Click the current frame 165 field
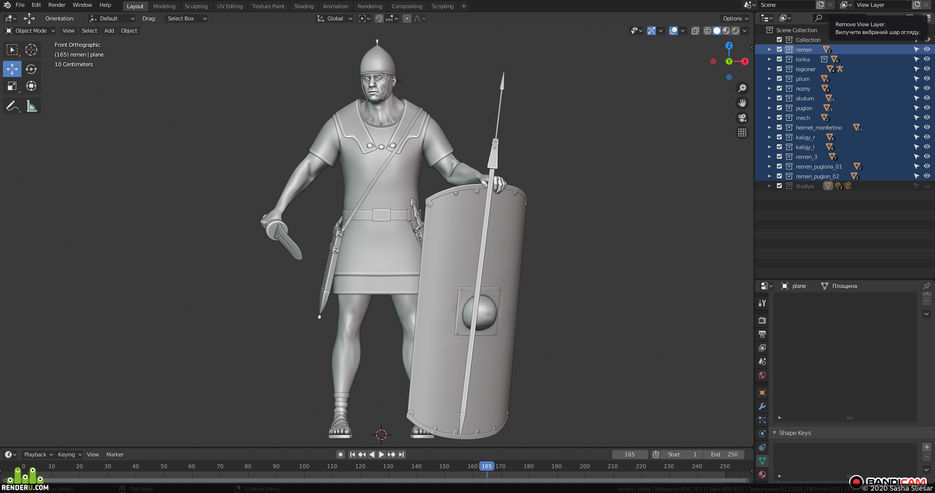Image resolution: width=935 pixels, height=493 pixels. click(x=630, y=455)
